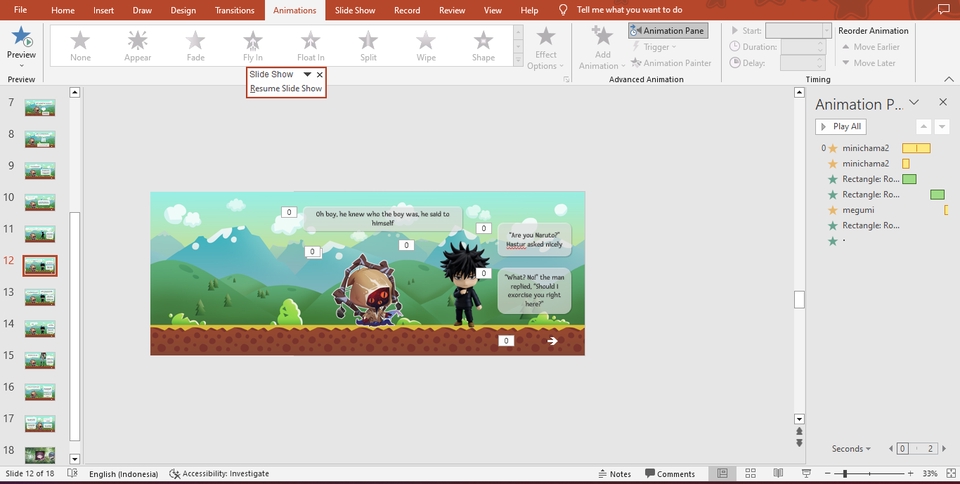Open Notes in status bar

[x=615, y=474]
